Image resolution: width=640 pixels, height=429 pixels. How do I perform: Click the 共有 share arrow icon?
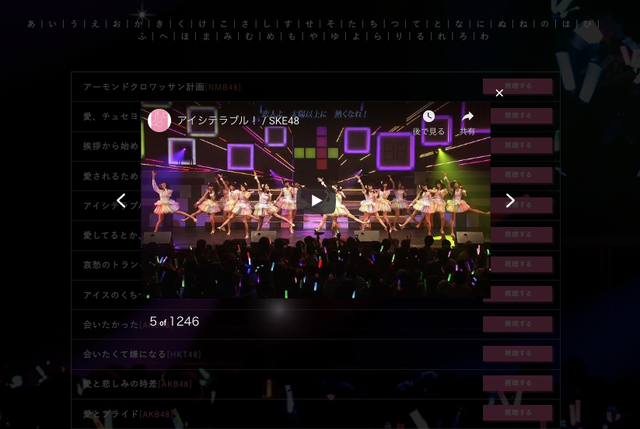(467, 117)
